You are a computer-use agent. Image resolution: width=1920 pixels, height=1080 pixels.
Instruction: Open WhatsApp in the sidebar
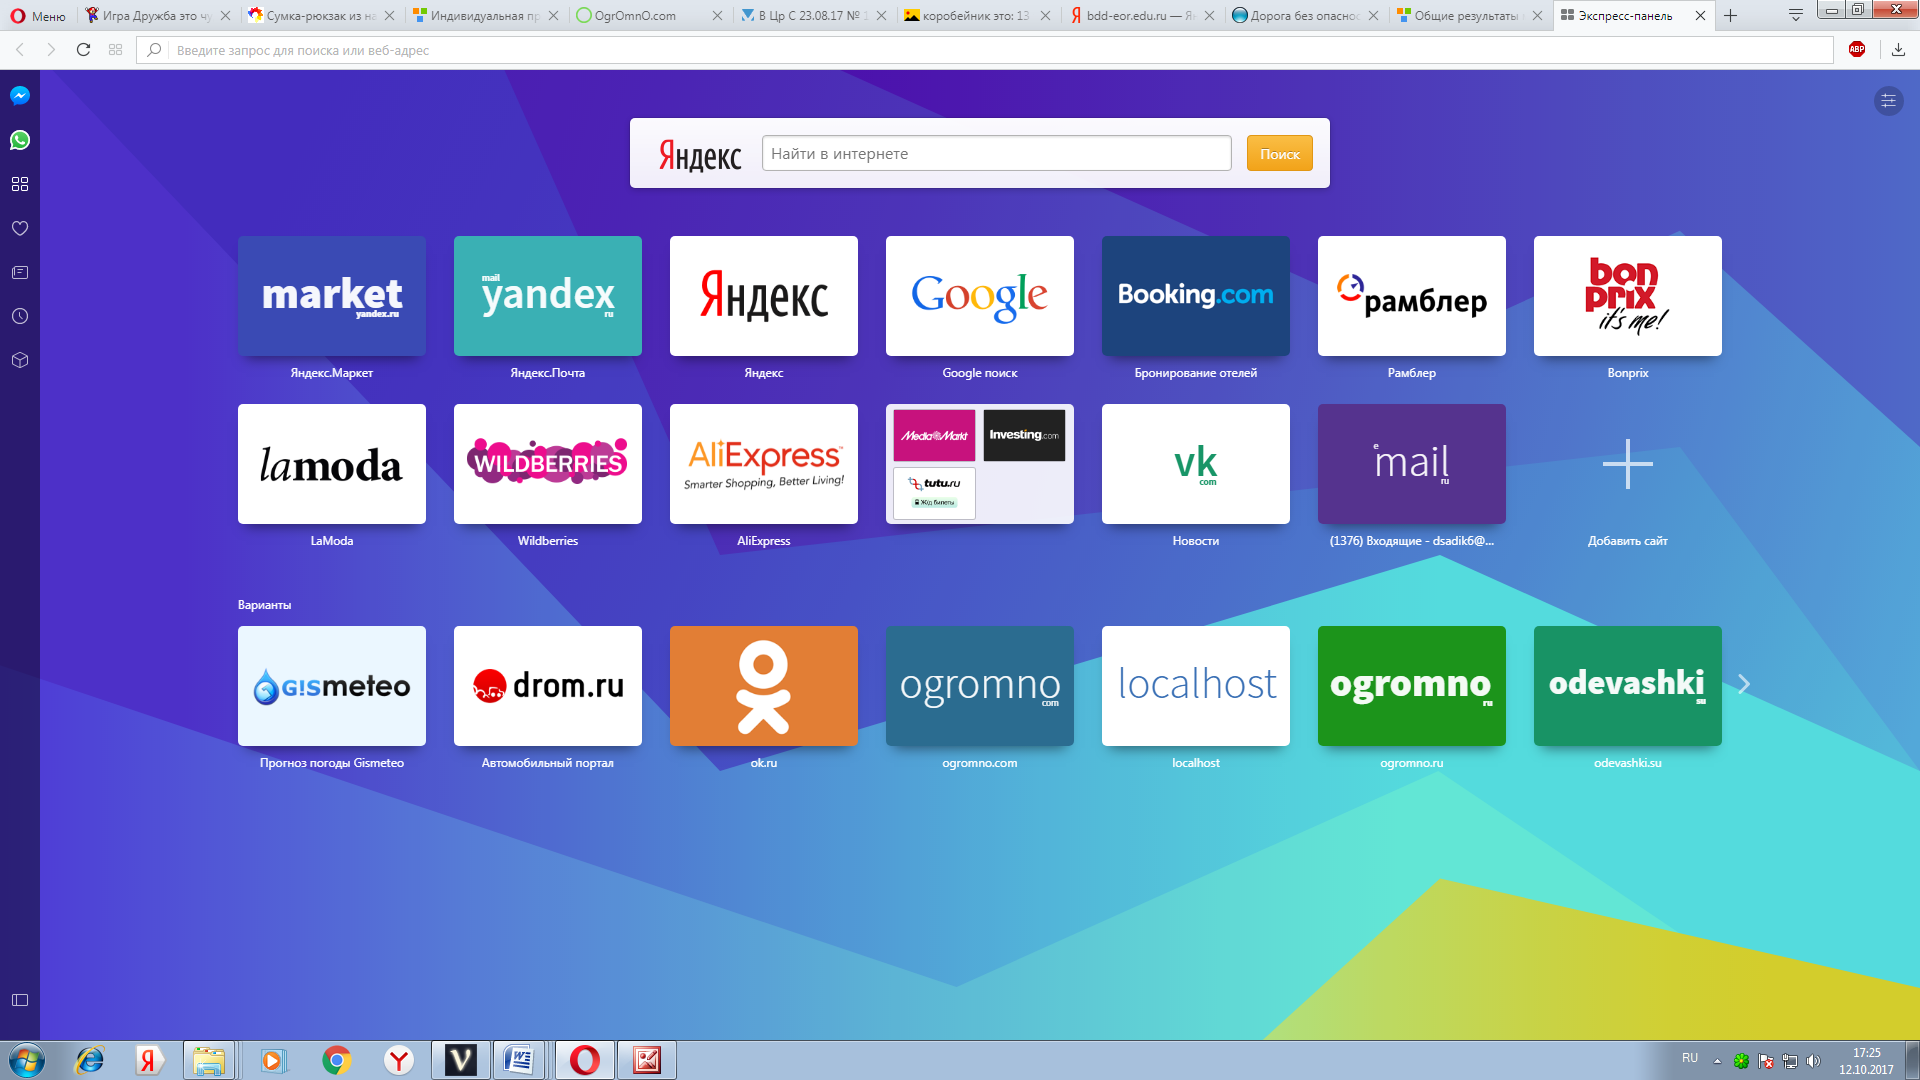click(x=20, y=140)
